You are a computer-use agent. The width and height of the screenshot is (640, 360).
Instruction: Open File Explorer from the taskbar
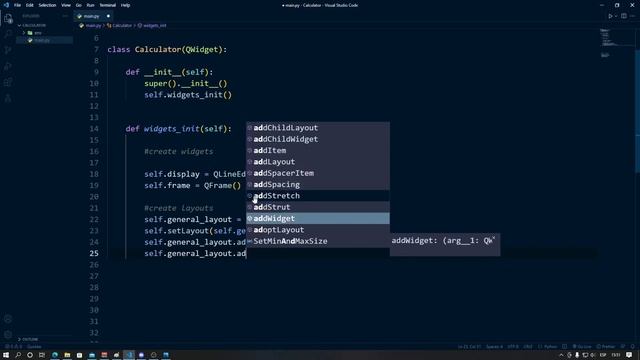tap(67, 355)
